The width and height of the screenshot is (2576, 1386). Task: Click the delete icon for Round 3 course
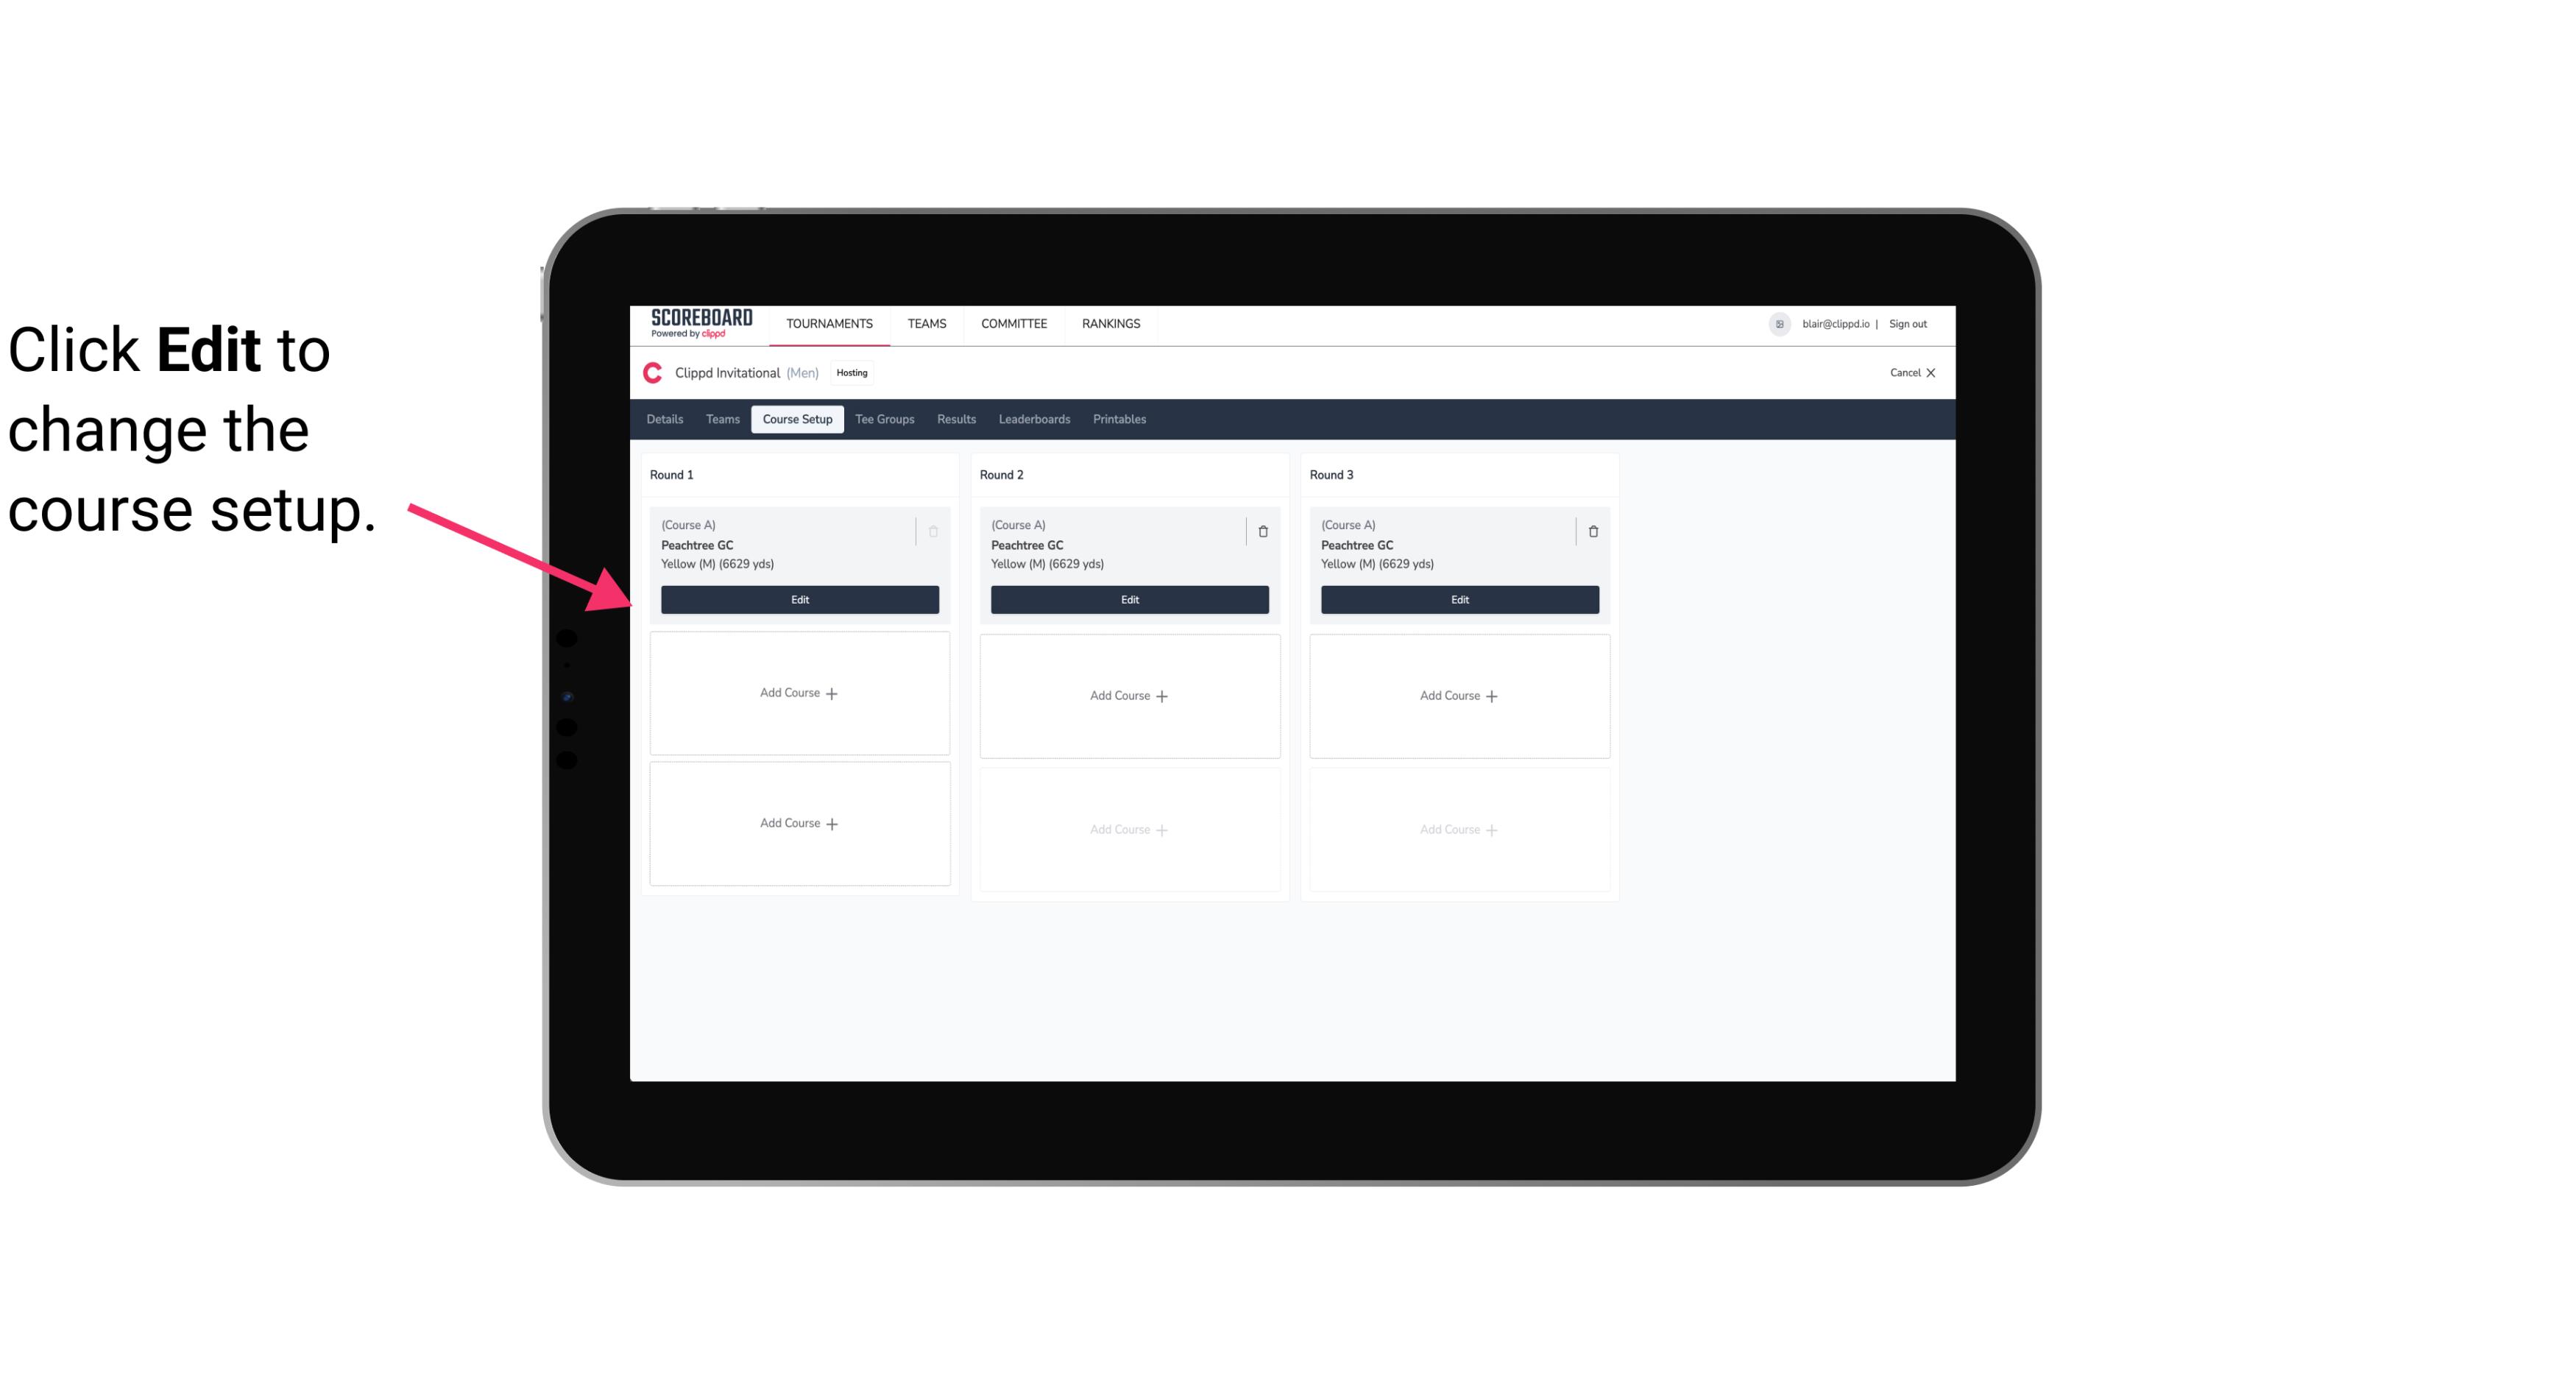1592,531
